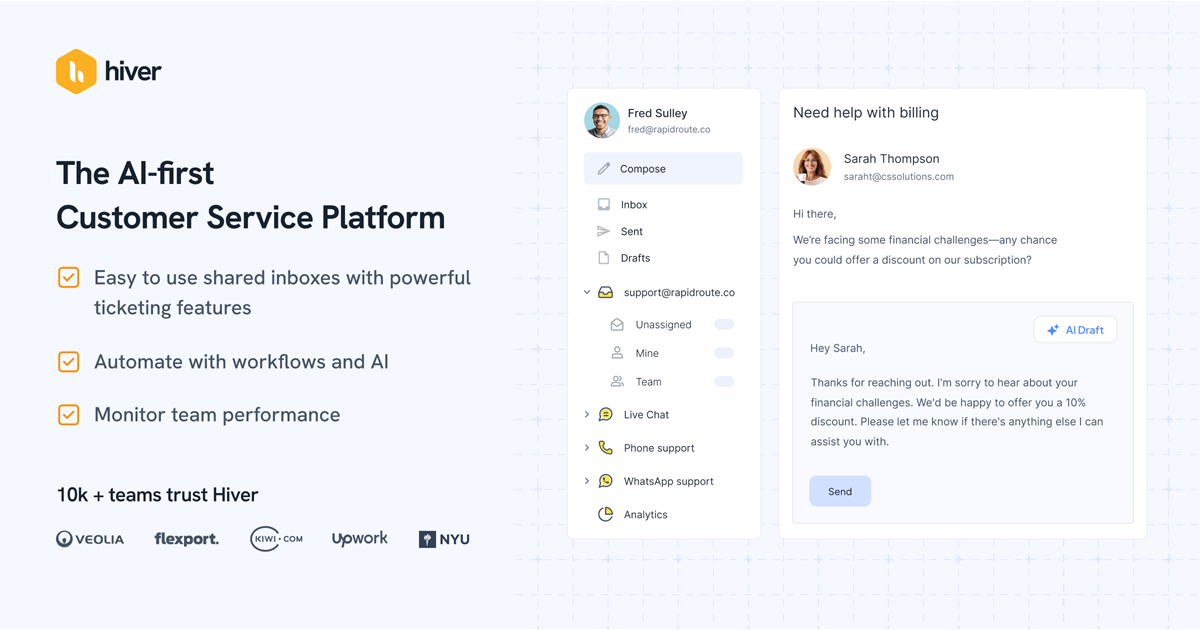The height and width of the screenshot is (630, 1200).
Task: Click Sarah Thompson's avatar photo
Action: pos(812,167)
